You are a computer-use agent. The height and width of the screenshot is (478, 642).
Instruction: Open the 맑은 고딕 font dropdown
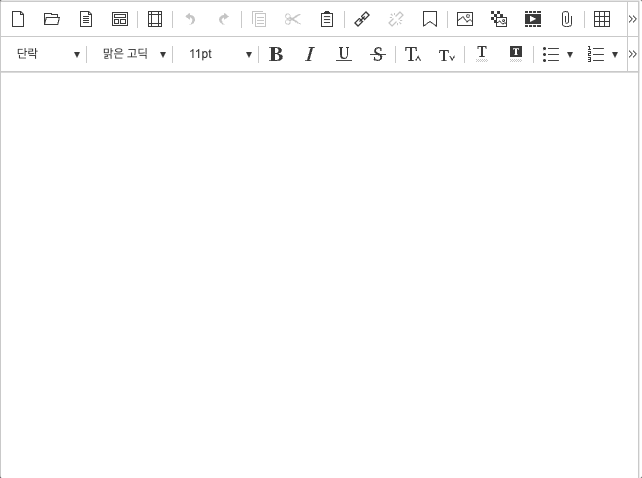coord(133,54)
